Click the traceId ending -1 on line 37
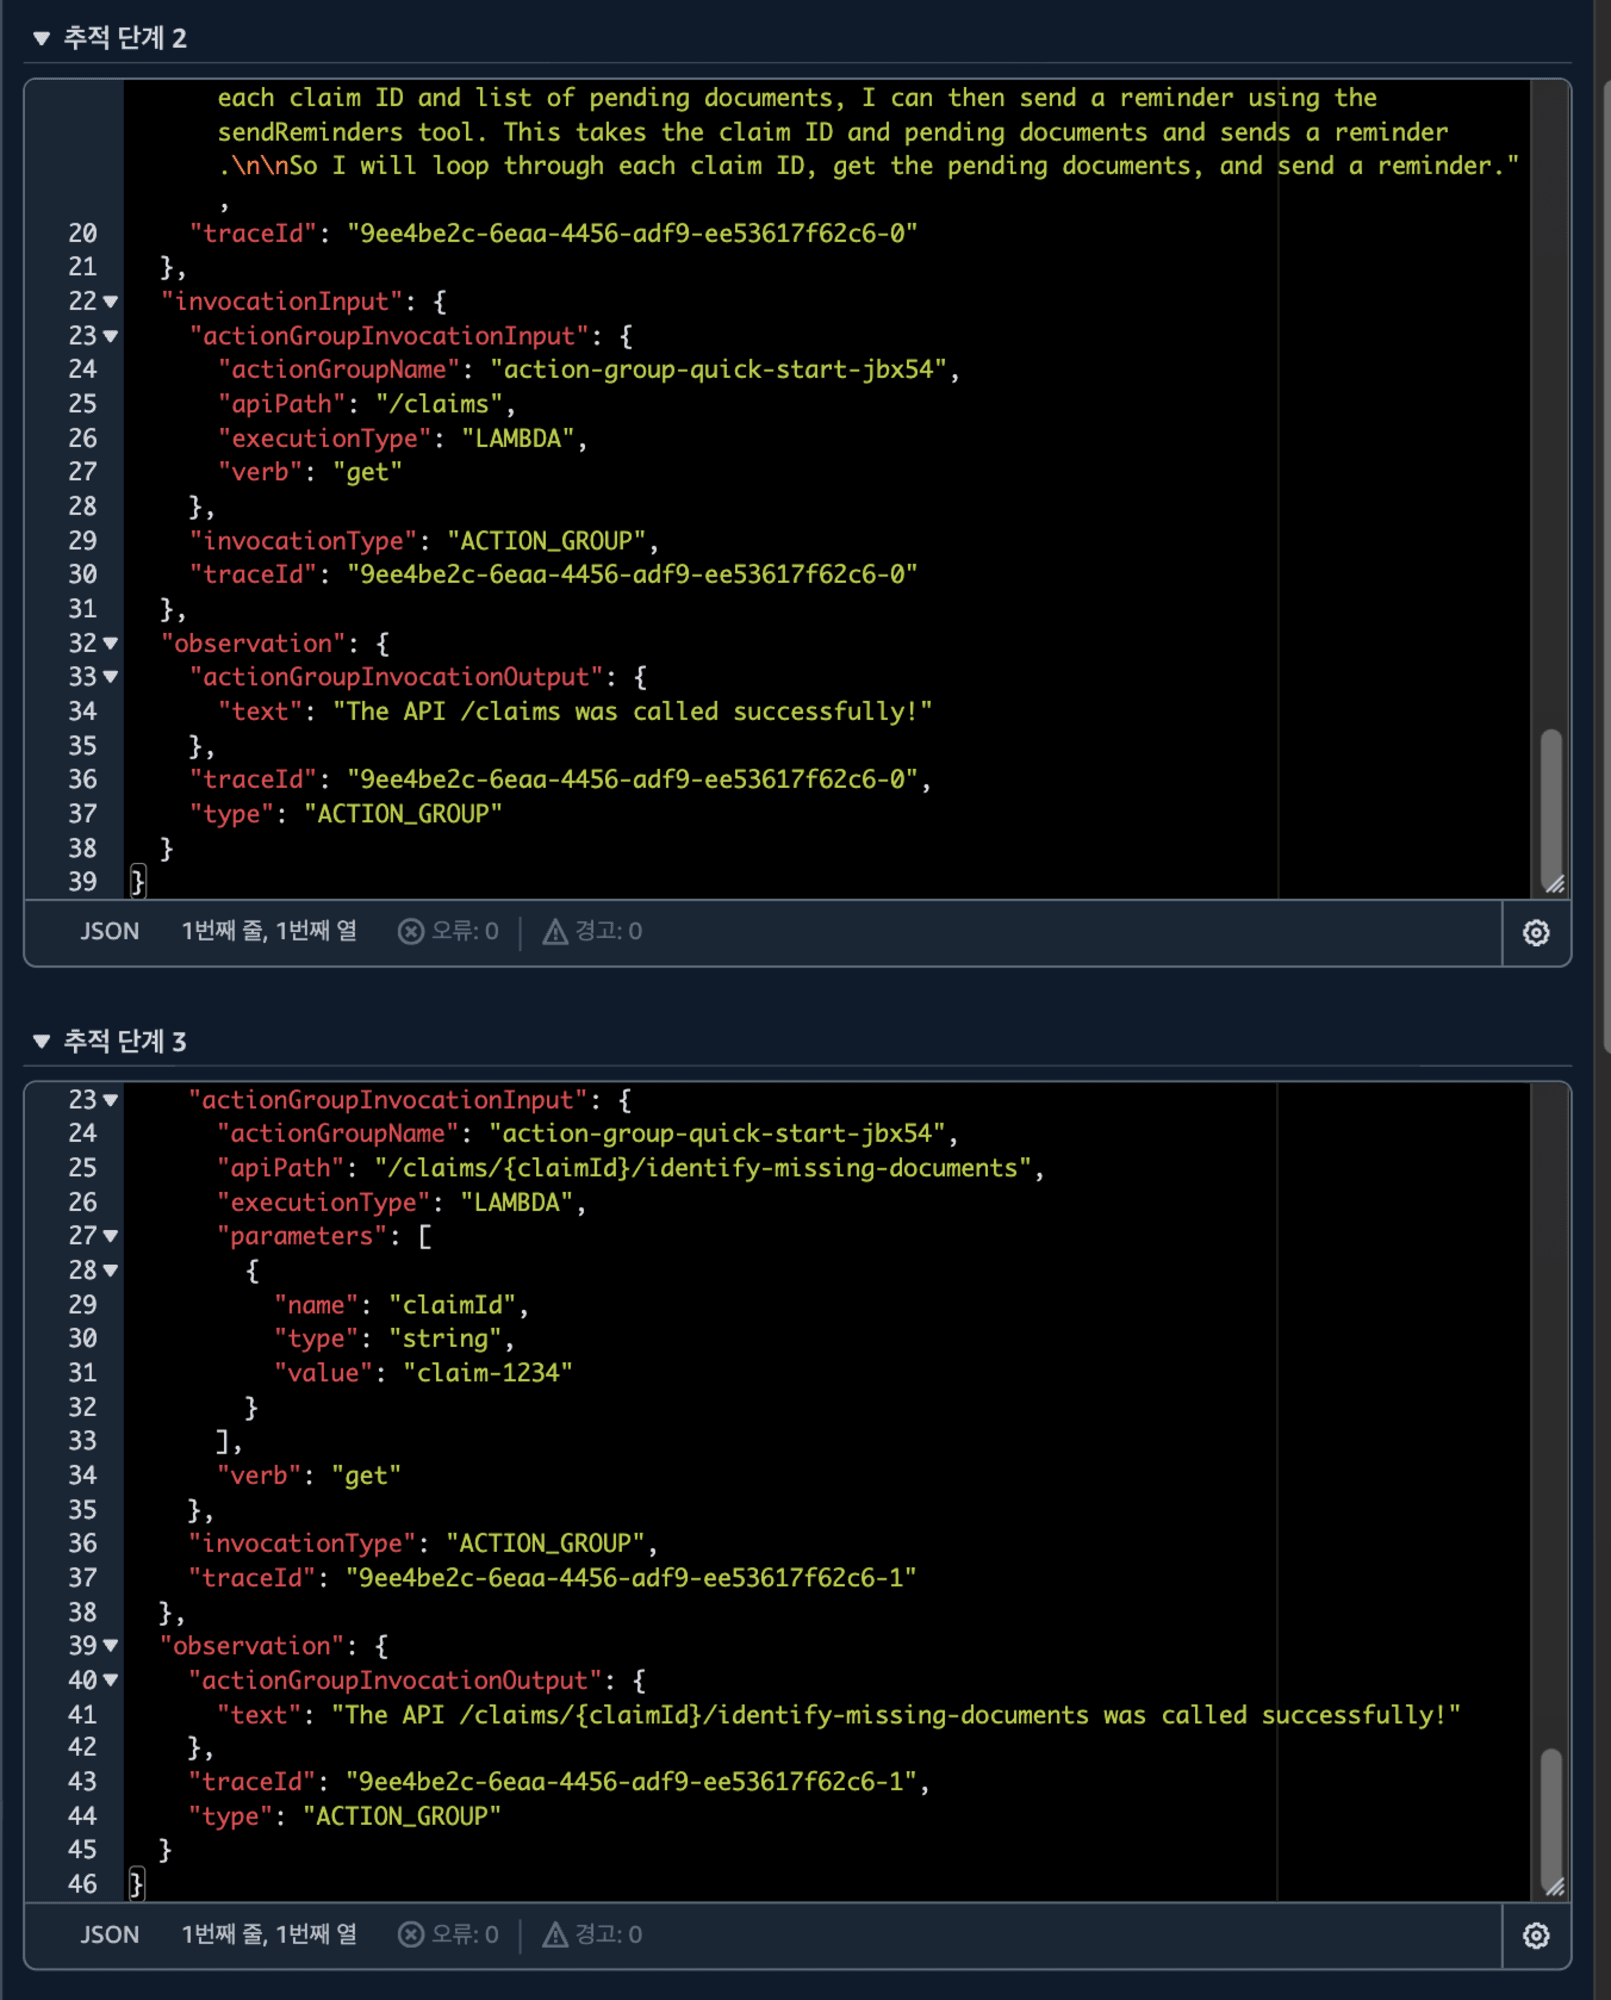Screen dimensions: 1611x2000 [x=631, y=1578]
